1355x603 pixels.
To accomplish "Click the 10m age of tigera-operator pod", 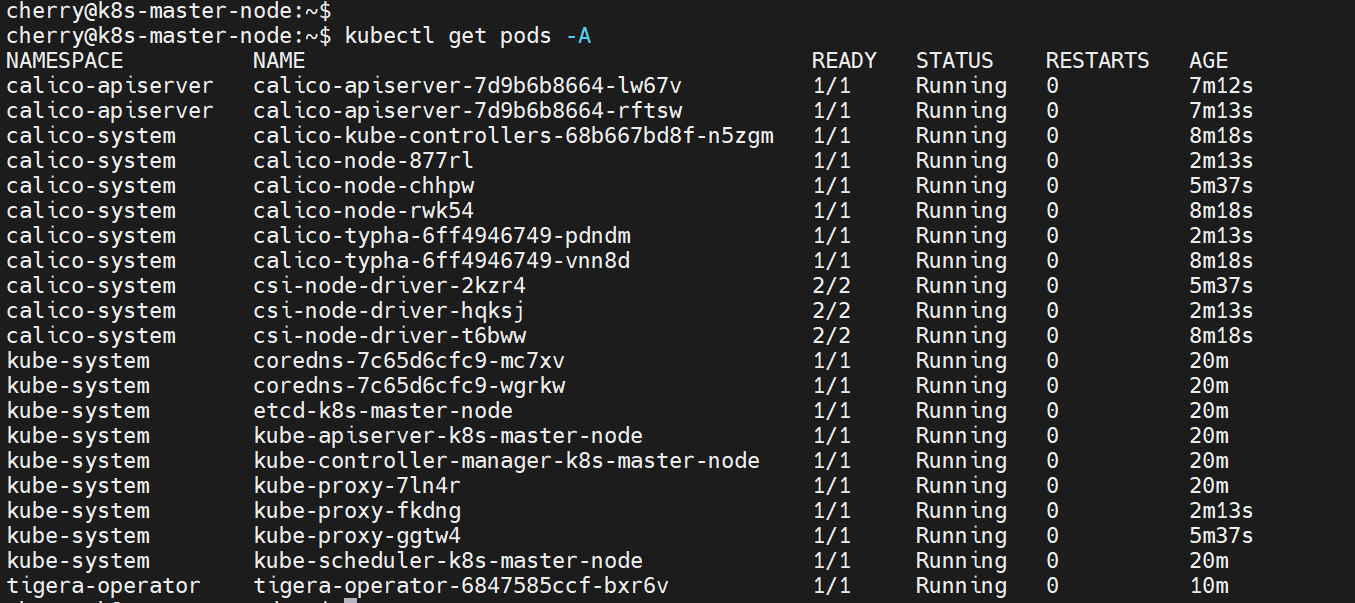I will (1208, 586).
